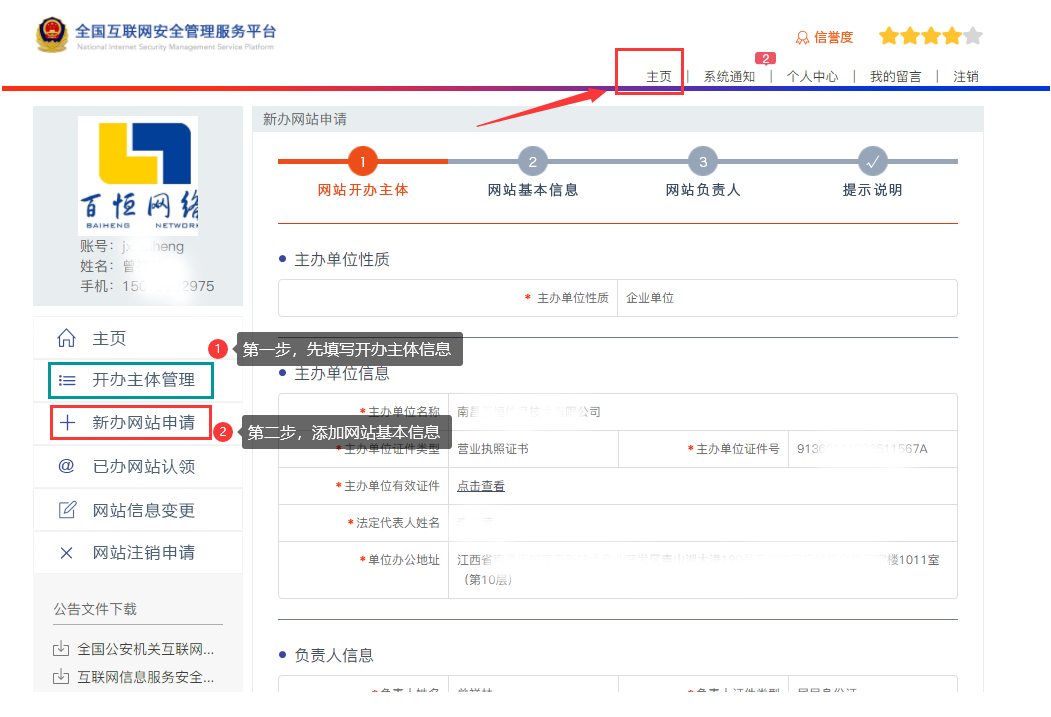This screenshot has height=717, width=1051.
Task: Select step 2 网站基本信息 in the progress bar
Action: click(x=532, y=161)
